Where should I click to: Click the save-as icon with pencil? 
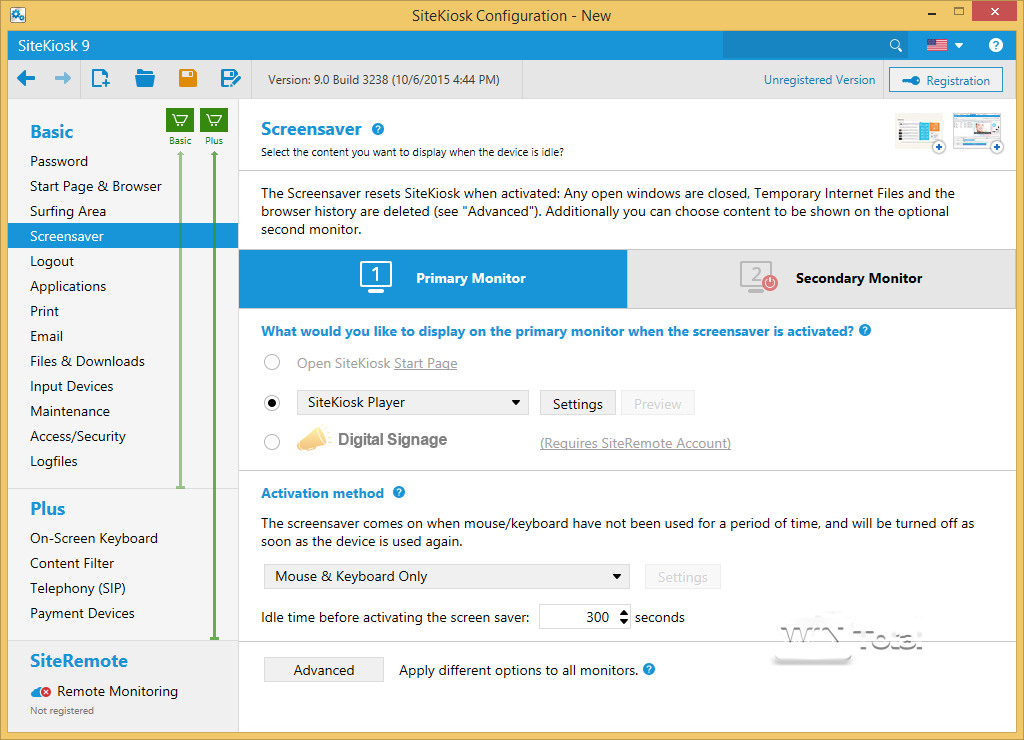(x=231, y=79)
